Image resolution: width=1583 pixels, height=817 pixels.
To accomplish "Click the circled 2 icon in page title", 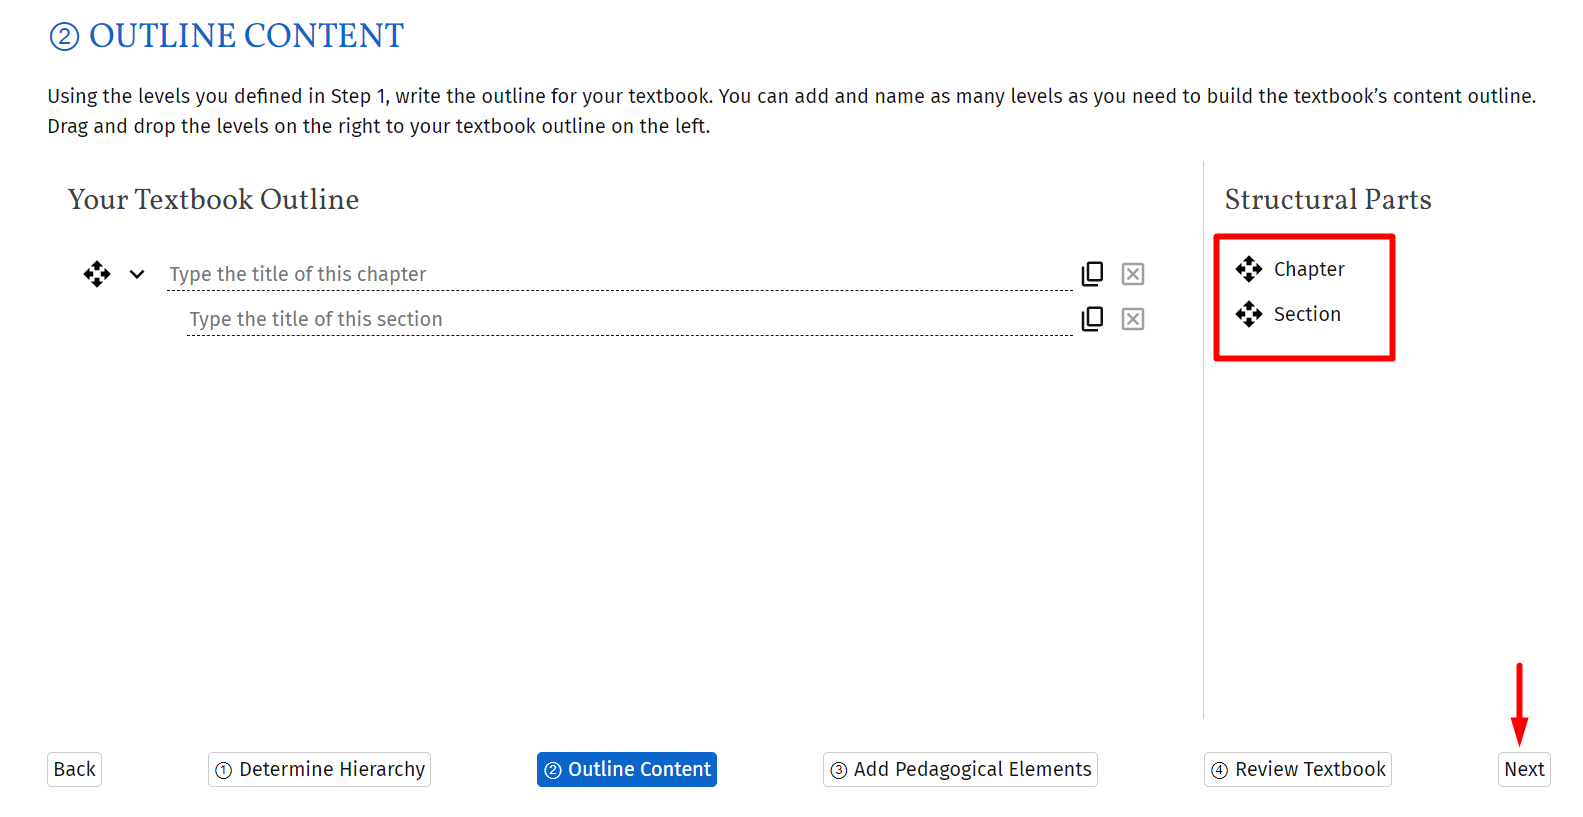I will click(64, 37).
